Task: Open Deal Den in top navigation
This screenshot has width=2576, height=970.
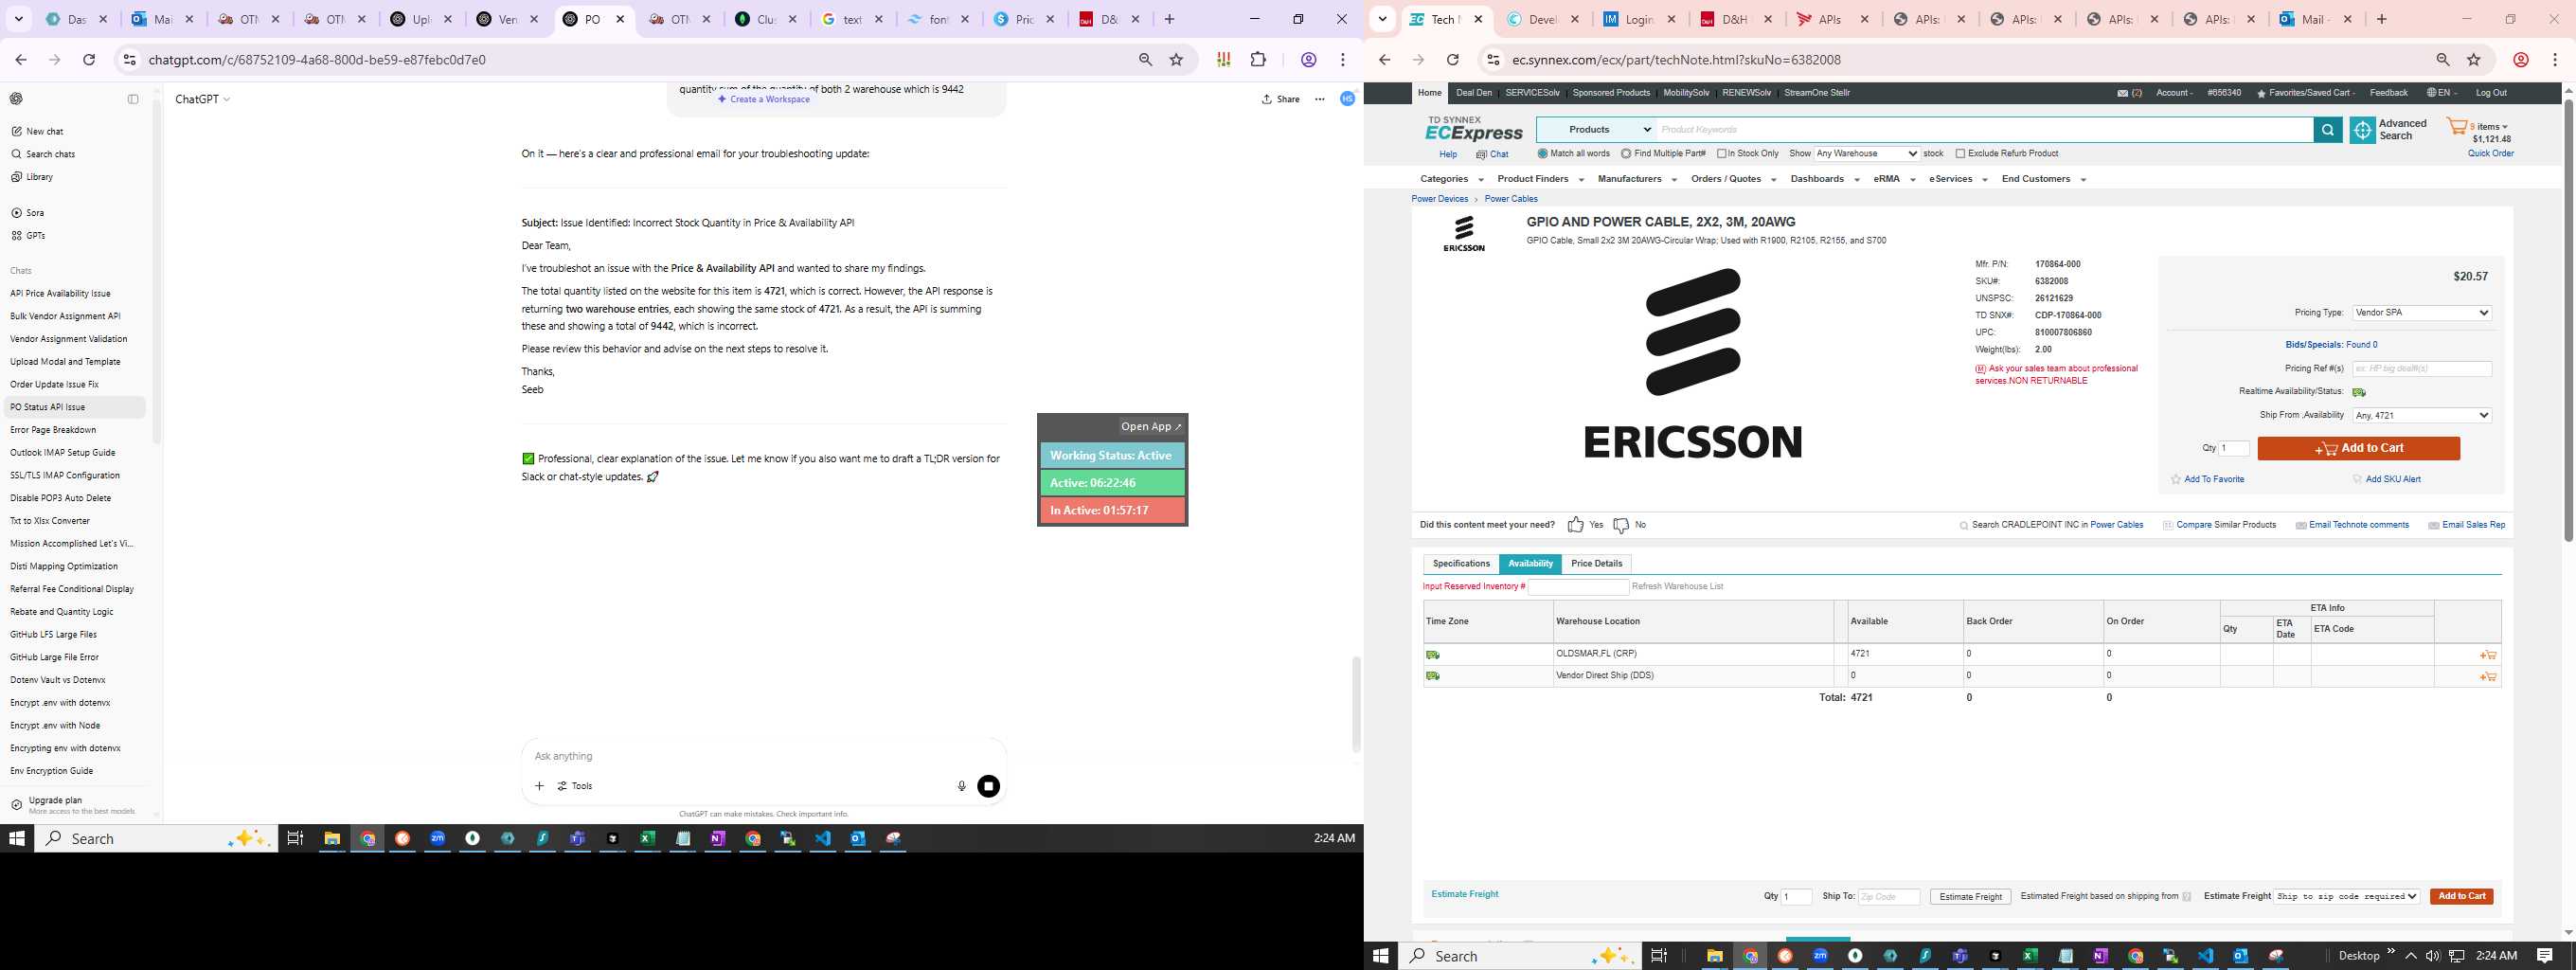Action: pyautogui.click(x=1474, y=93)
